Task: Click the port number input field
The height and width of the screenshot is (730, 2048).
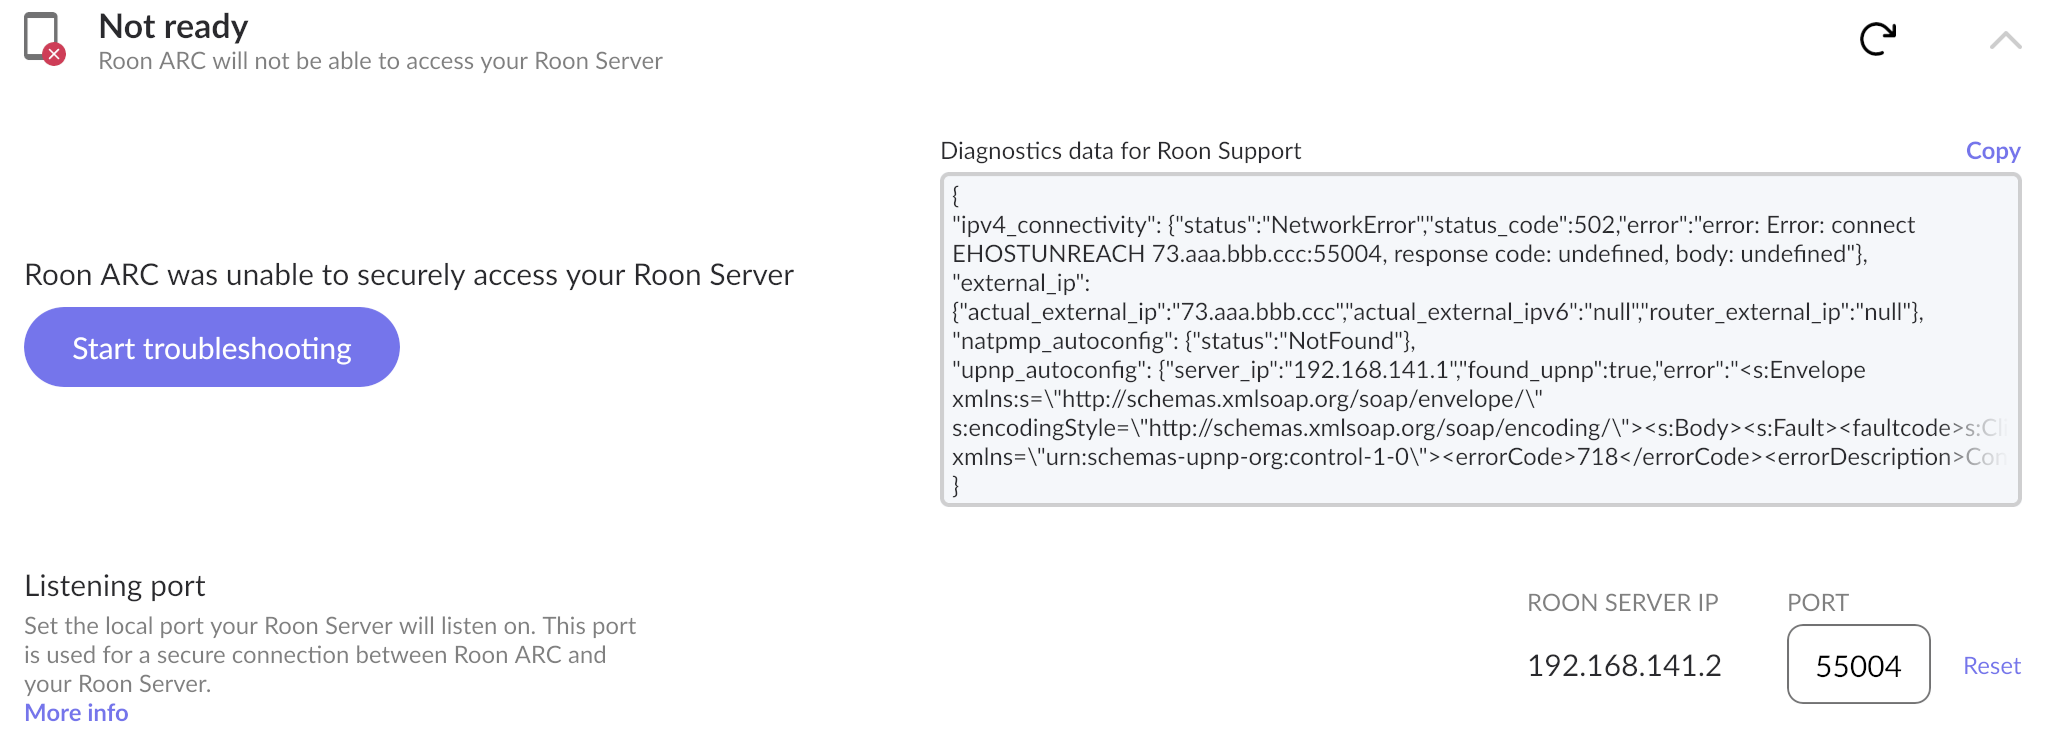Action: coord(1858,665)
